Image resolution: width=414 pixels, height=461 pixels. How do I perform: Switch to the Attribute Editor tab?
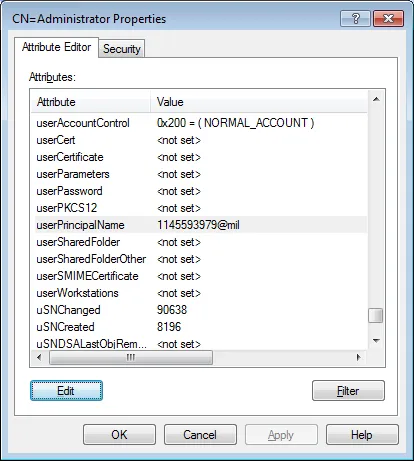[x=56, y=47]
